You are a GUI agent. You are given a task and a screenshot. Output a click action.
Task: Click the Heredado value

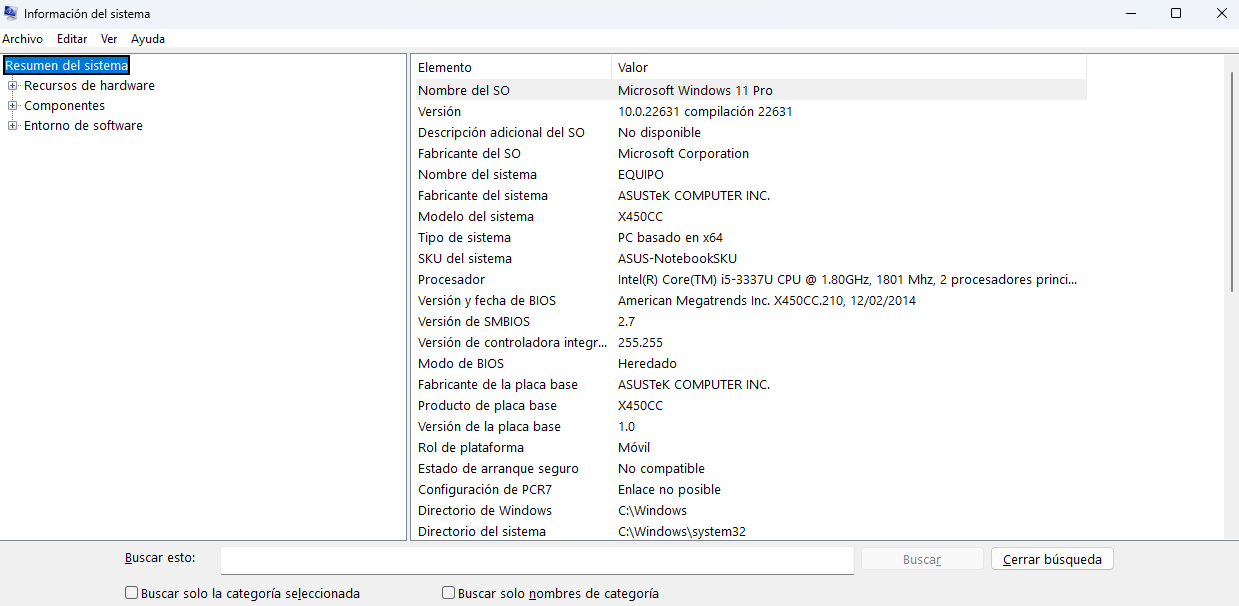(647, 363)
